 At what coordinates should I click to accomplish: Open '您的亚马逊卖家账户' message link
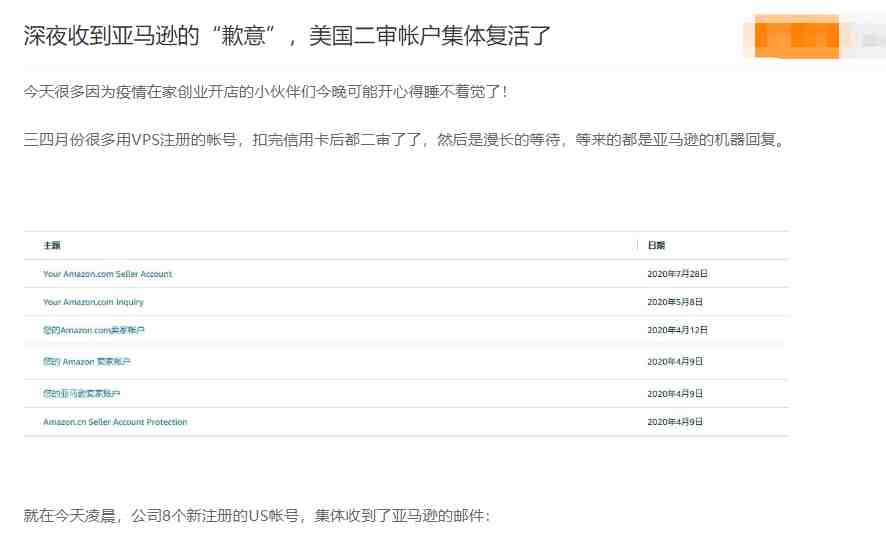click(x=81, y=393)
